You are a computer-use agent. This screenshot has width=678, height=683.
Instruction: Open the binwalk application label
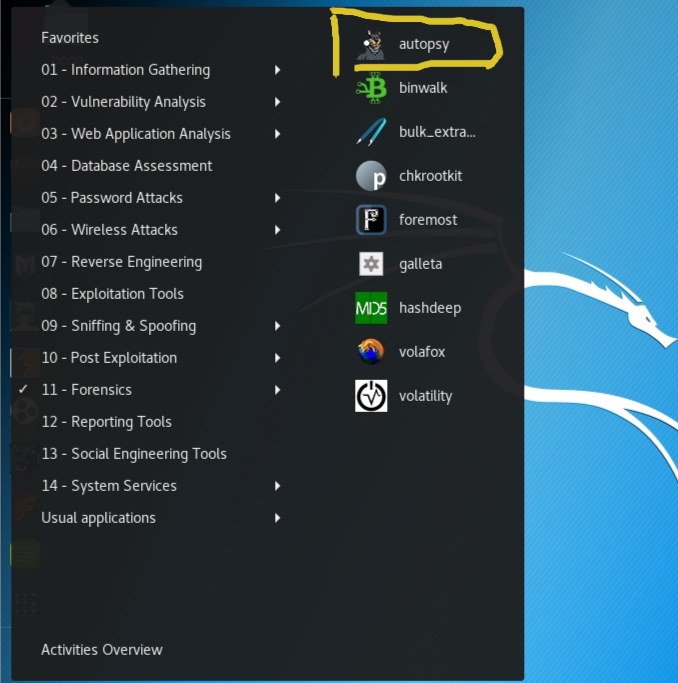coord(423,88)
